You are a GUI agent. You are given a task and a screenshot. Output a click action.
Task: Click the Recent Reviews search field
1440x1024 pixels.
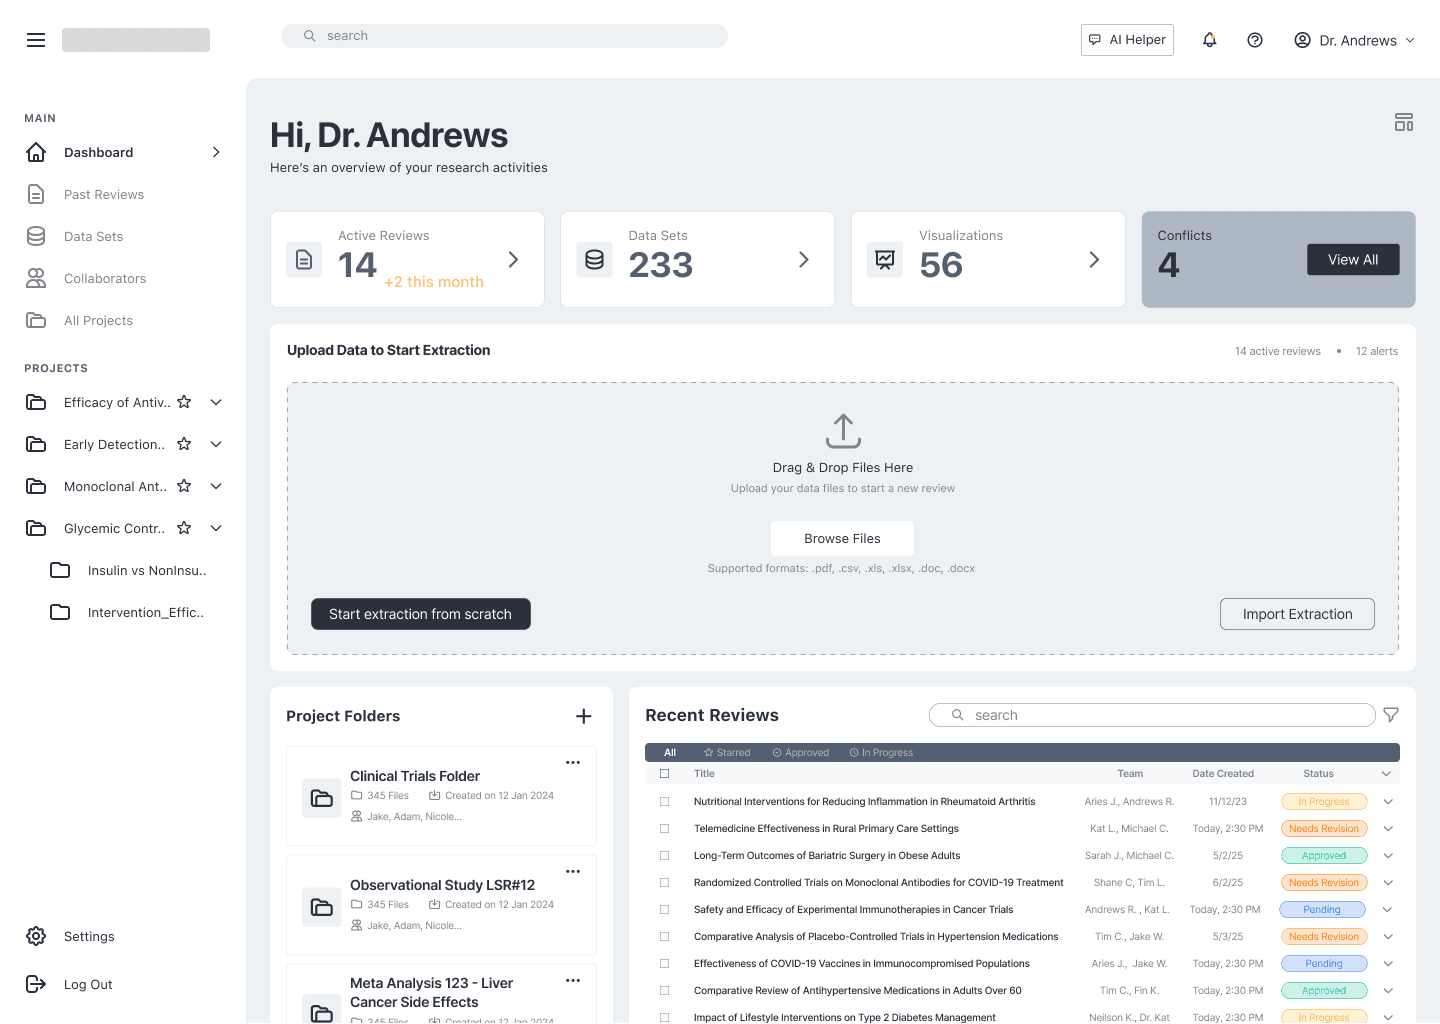coord(1152,715)
